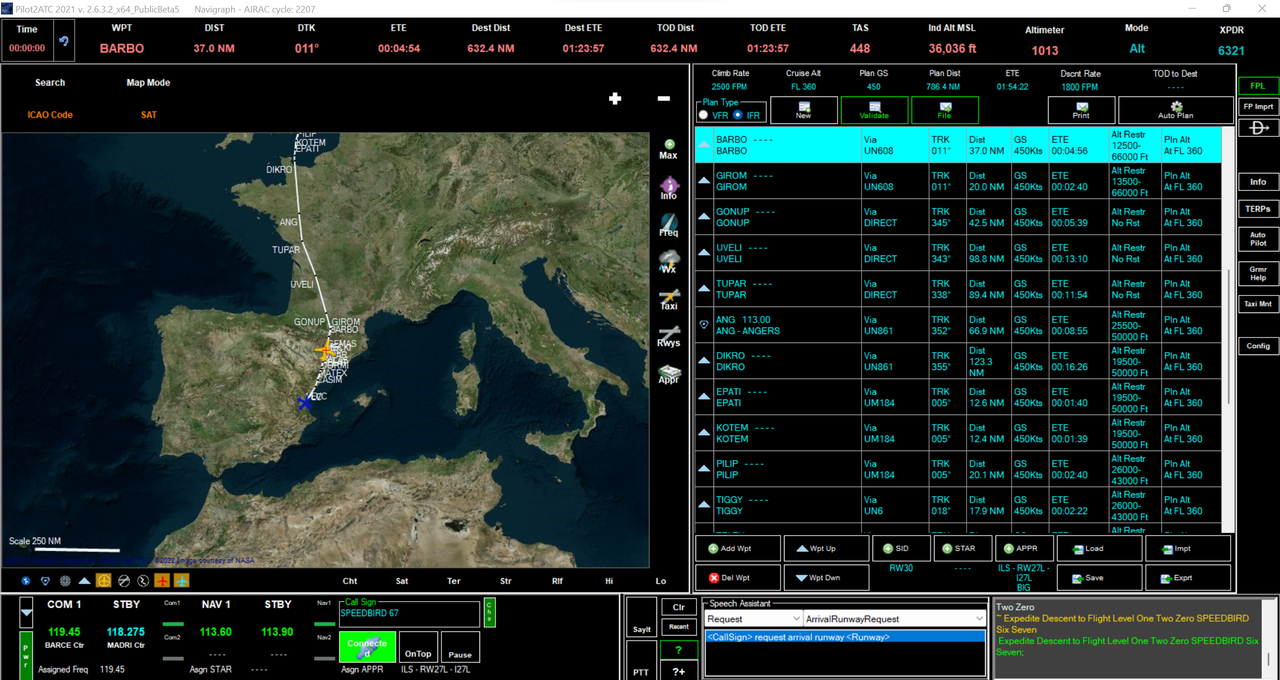Open the Rwys runways icon
Screen dimensions: 1280x680
(669, 336)
